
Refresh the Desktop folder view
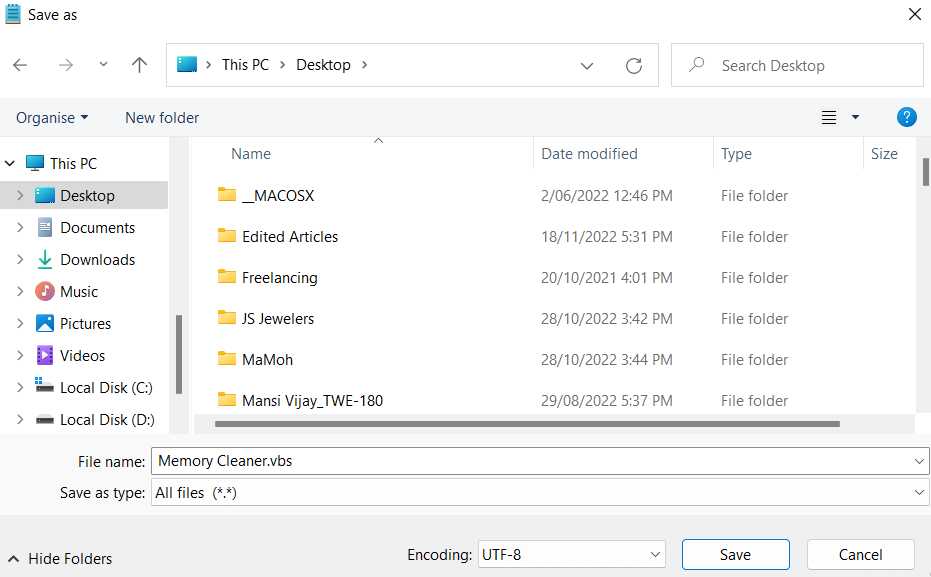(634, 65)
